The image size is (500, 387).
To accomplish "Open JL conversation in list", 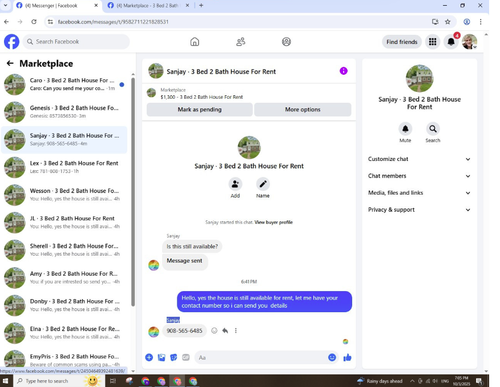I will (x=64, y=222).
